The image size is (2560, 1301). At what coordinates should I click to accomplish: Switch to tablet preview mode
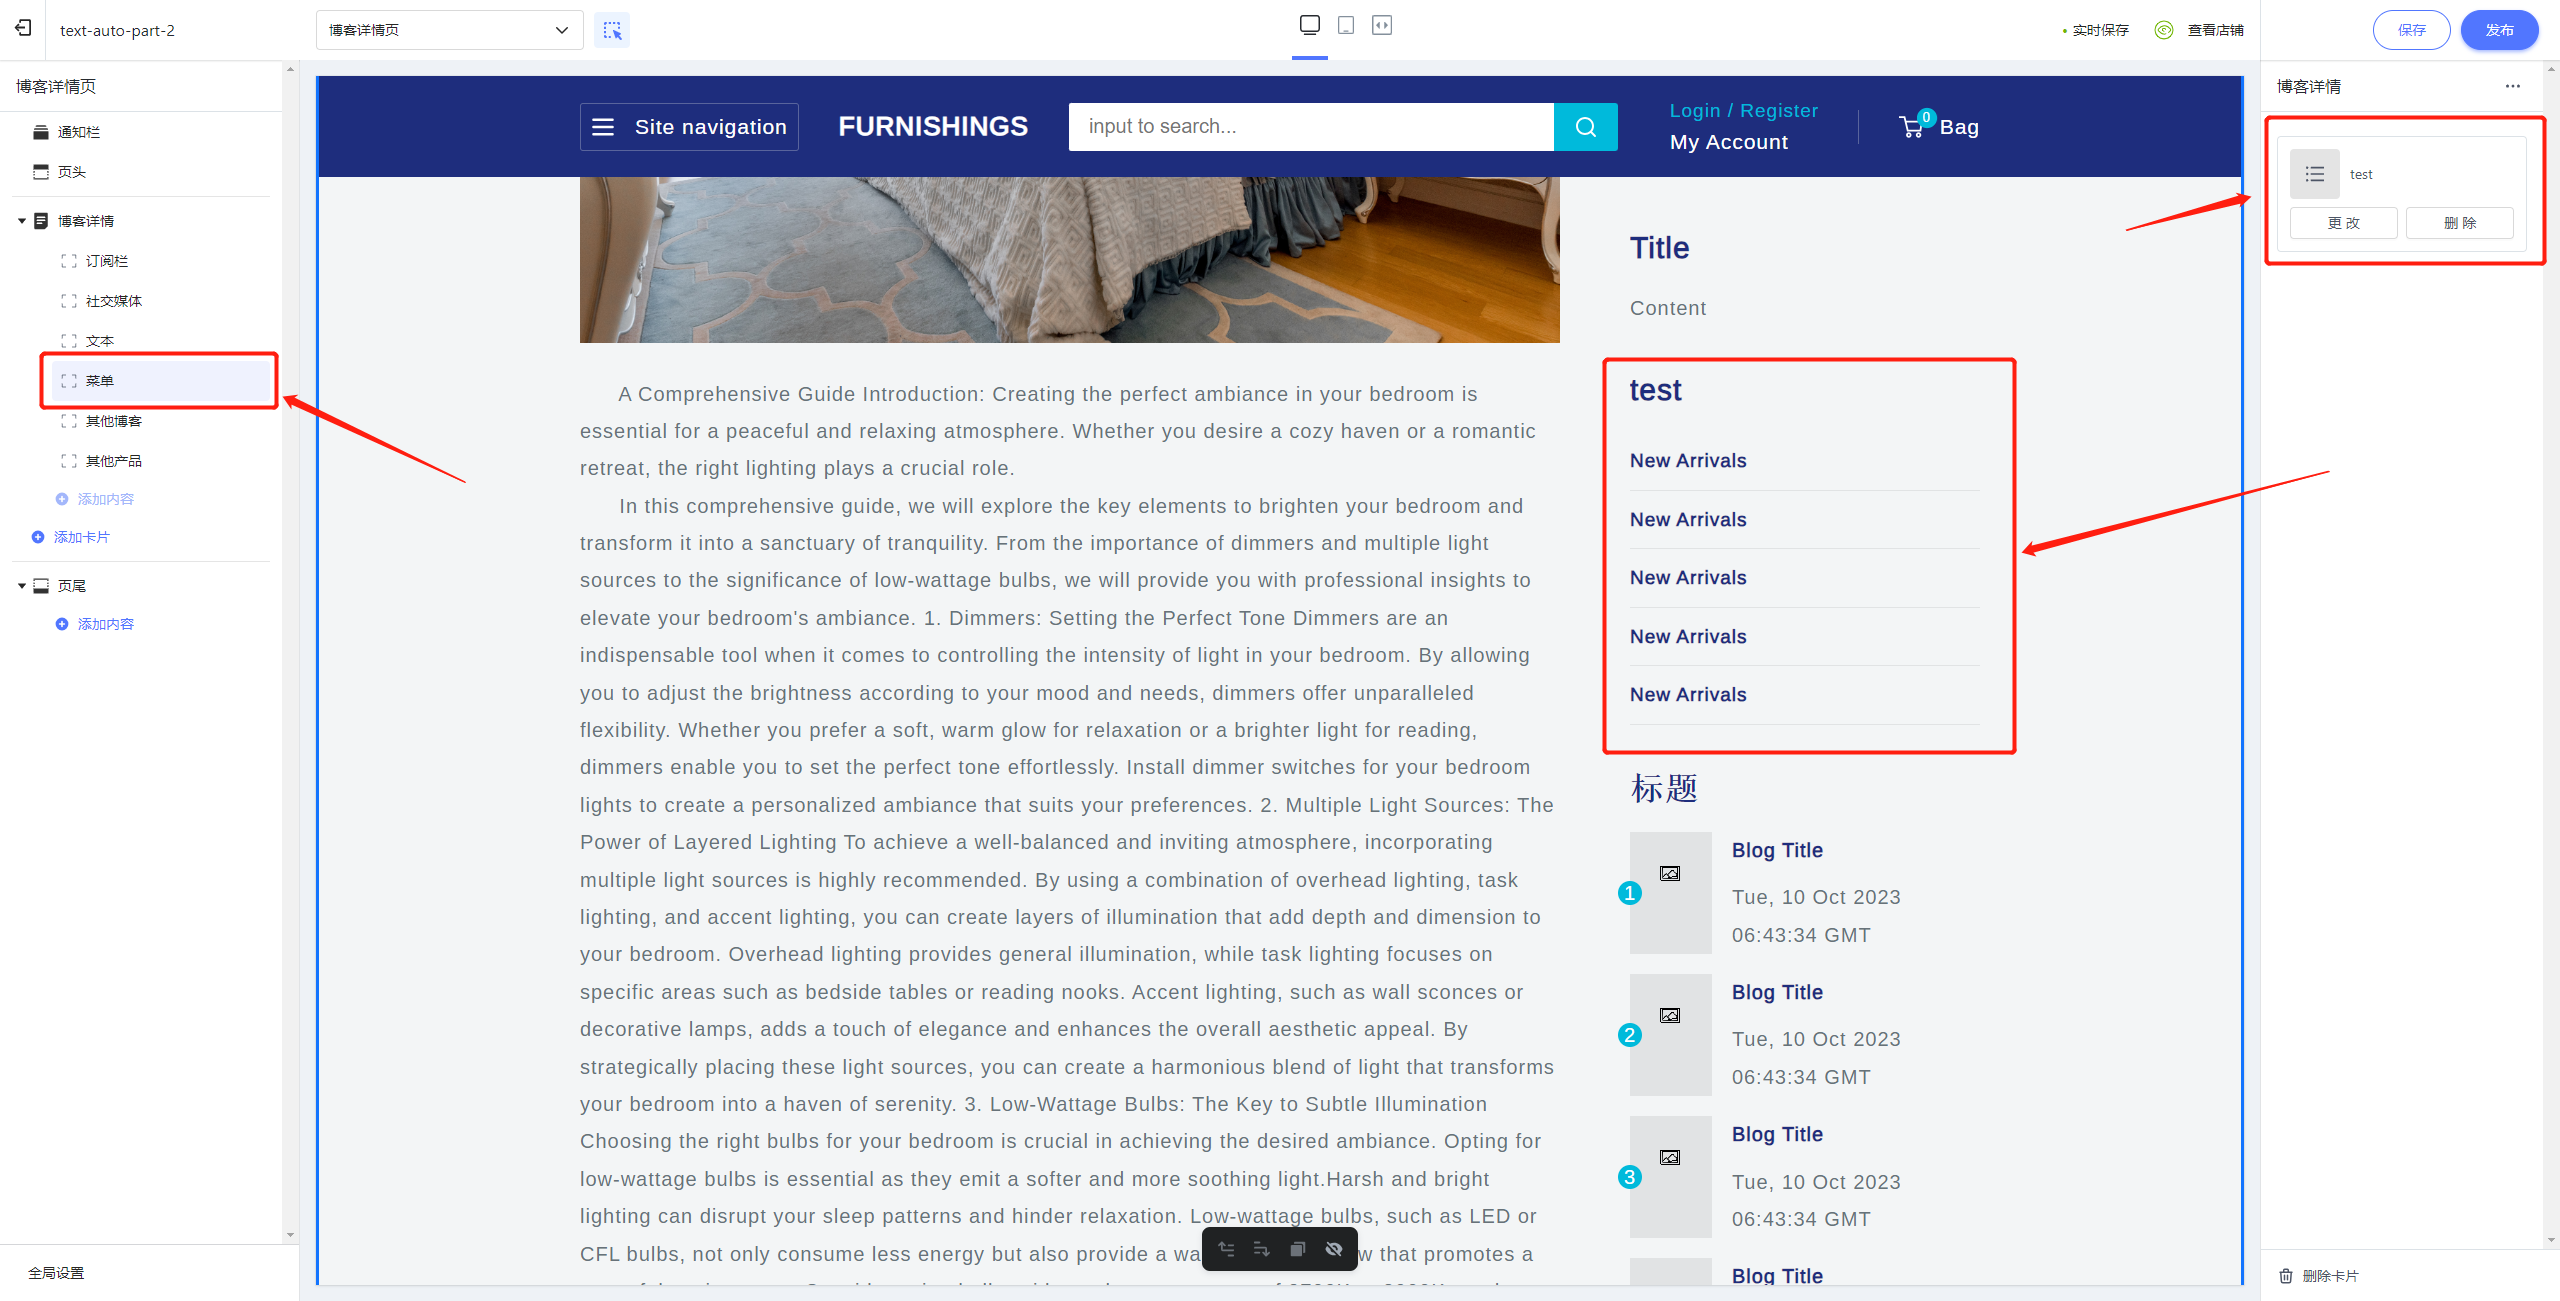point(1346,26)
